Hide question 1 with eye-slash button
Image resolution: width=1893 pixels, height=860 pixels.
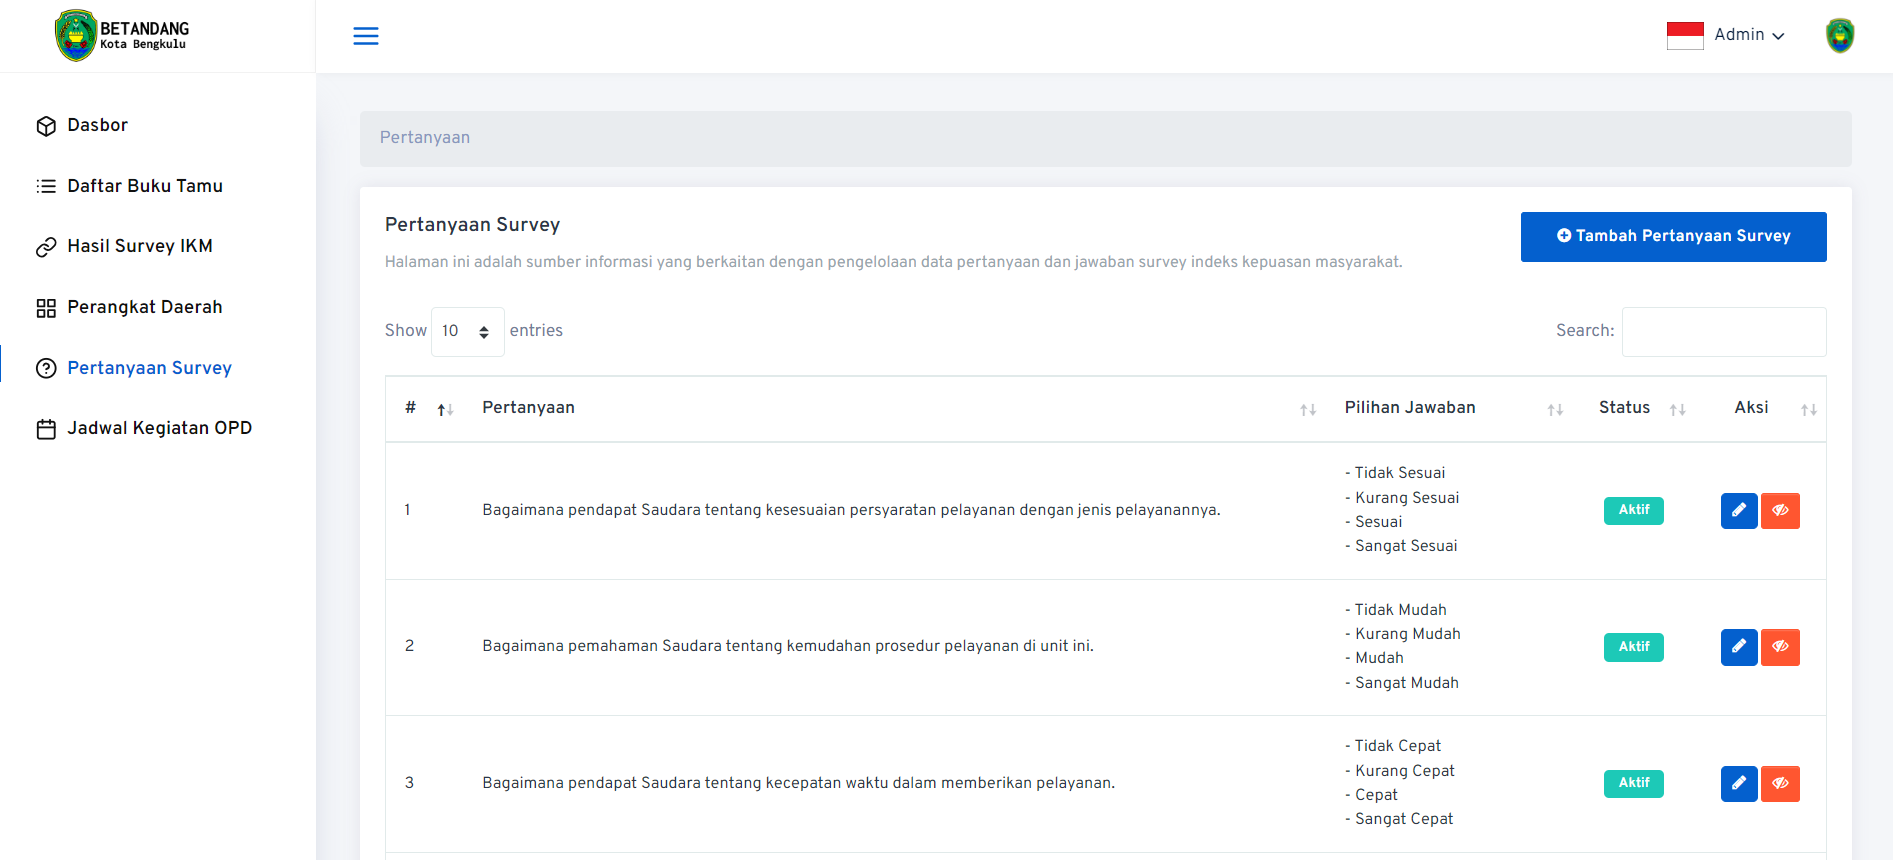[x=1780, y=511]
